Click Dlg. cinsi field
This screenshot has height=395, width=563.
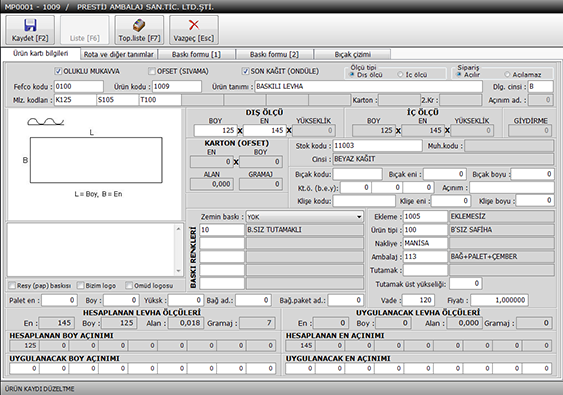[x=540, y=87]
